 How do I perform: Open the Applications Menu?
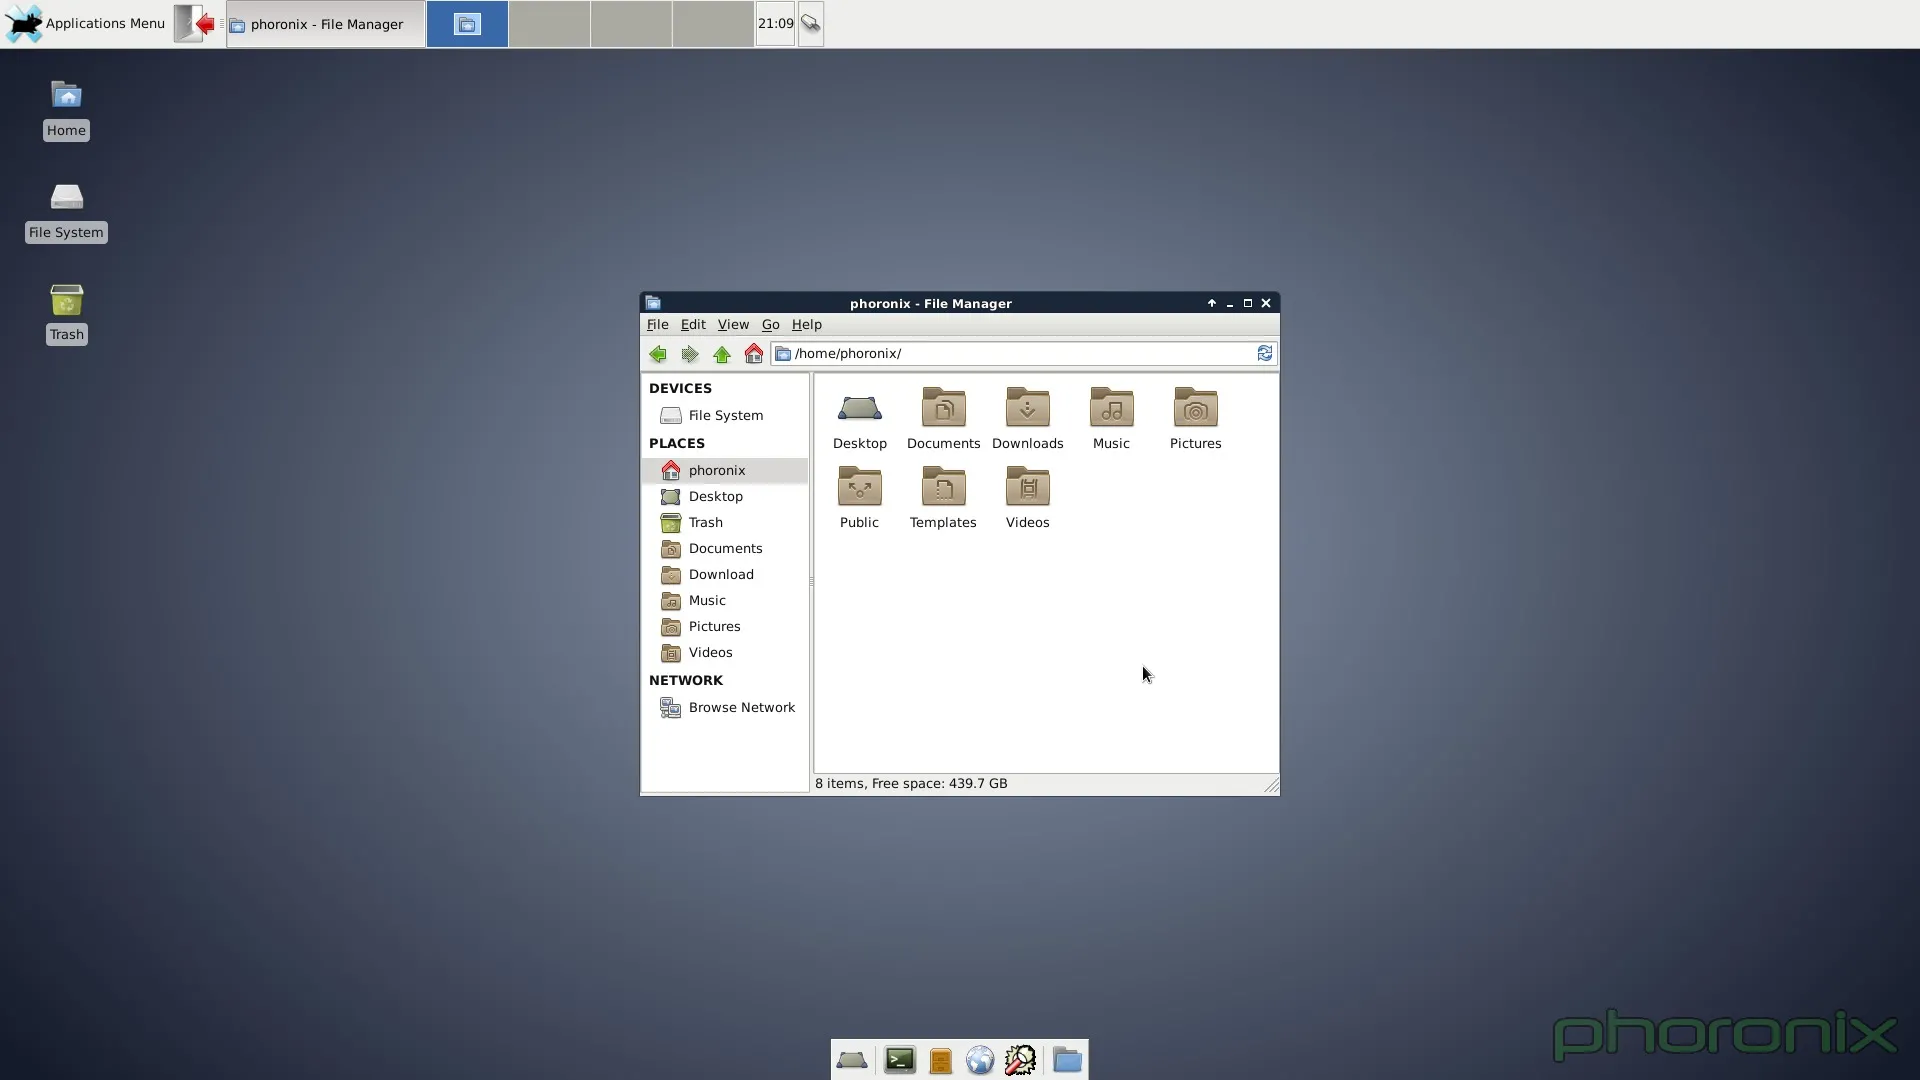(85, 23)
